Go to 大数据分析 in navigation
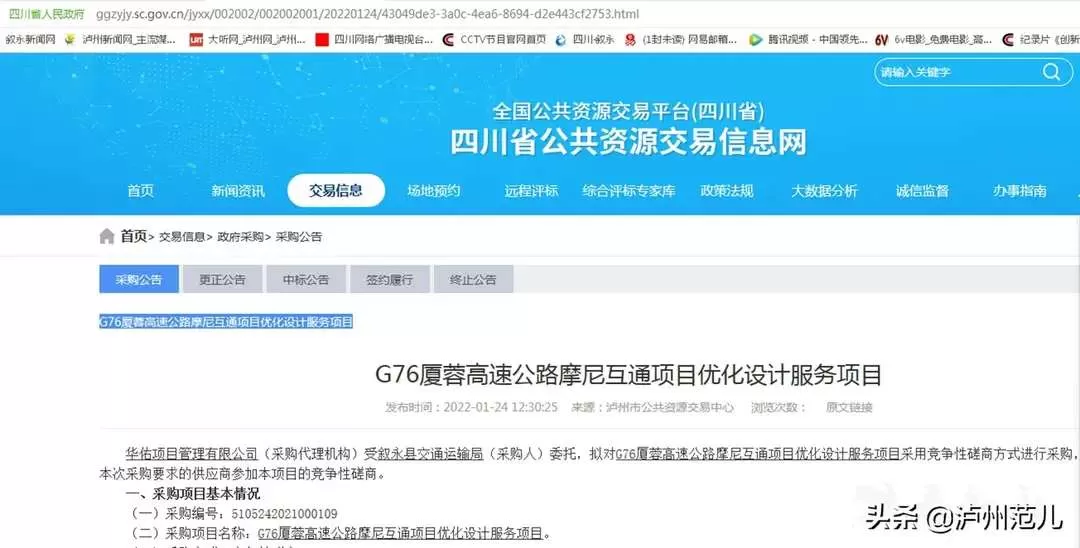1080x548 pixels. 824,191
